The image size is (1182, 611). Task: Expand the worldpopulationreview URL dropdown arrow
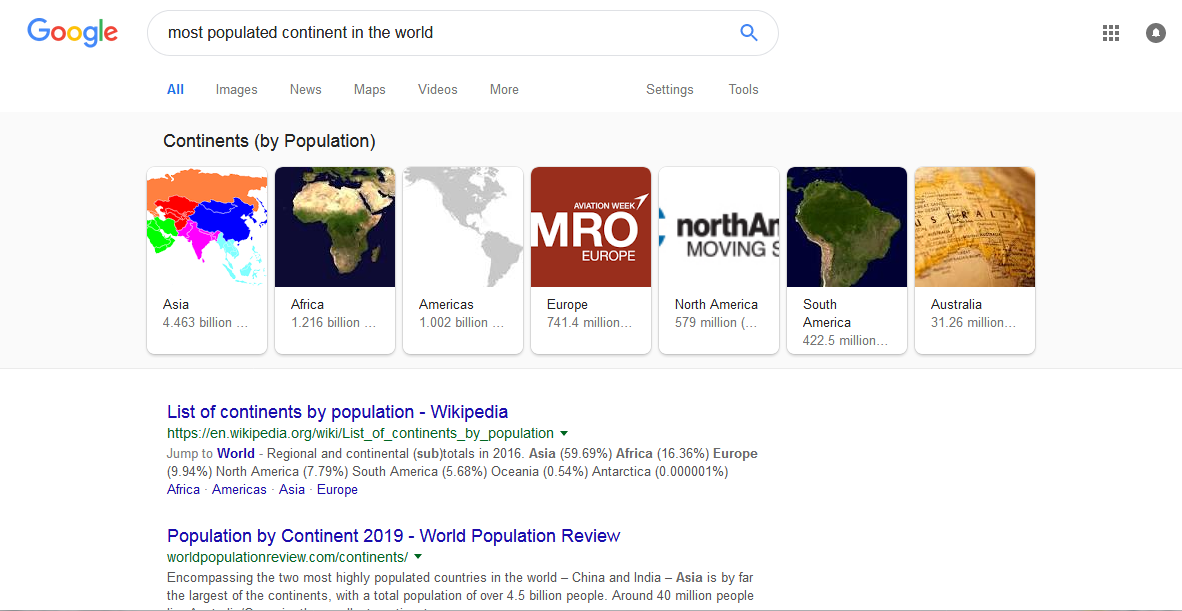pos(418,557)
